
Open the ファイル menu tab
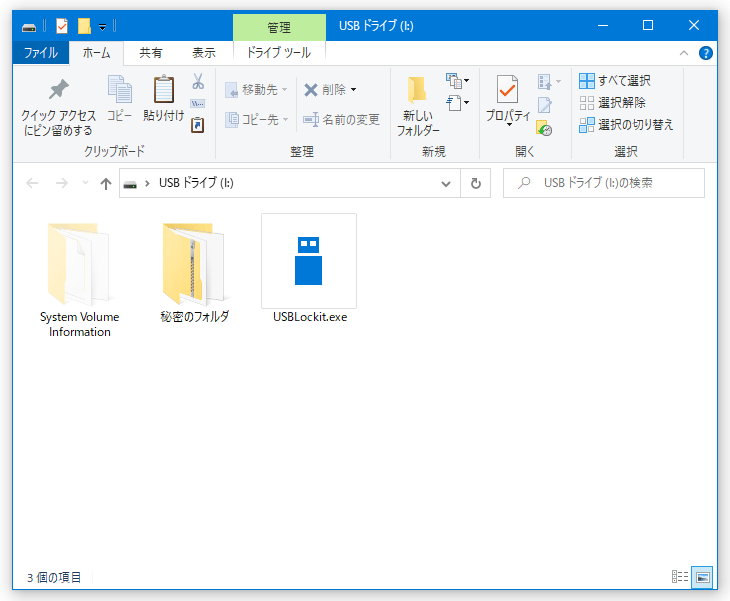tap(41, 53)
